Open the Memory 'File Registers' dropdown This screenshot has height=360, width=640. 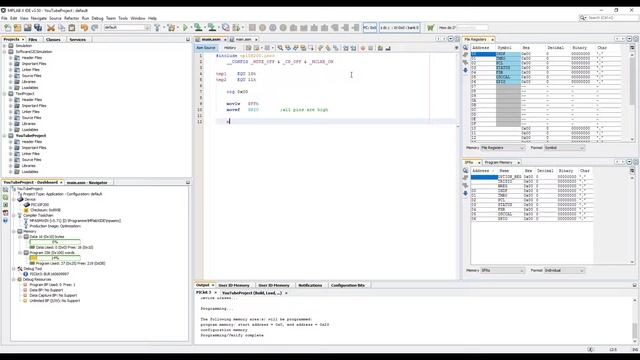pos(502,148)
